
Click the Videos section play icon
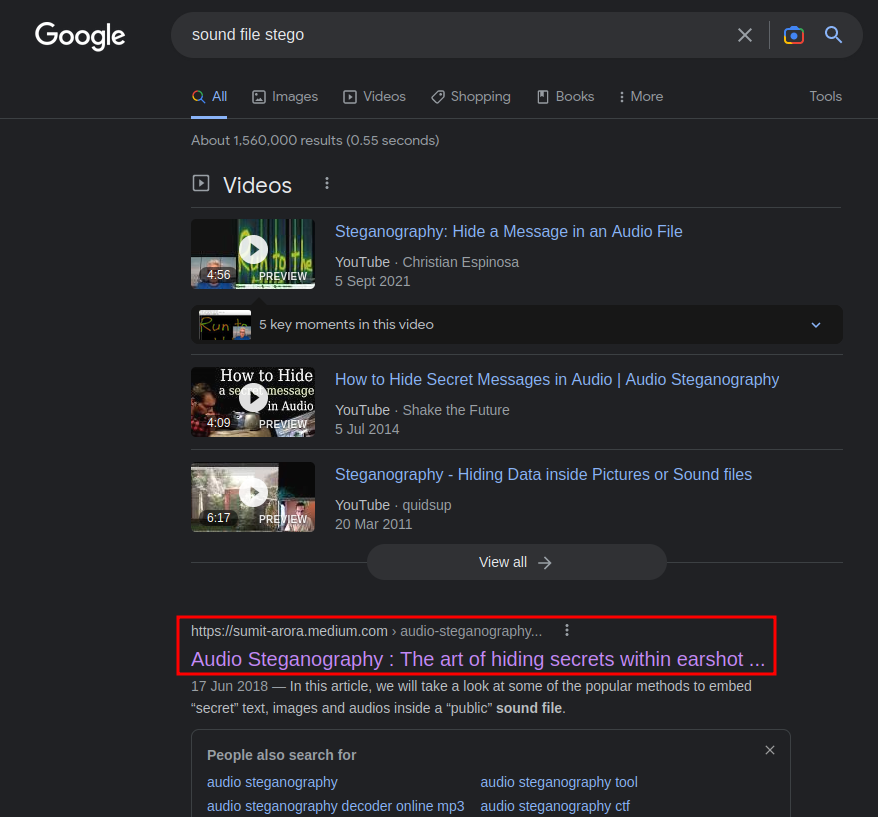tap(201, 183)
